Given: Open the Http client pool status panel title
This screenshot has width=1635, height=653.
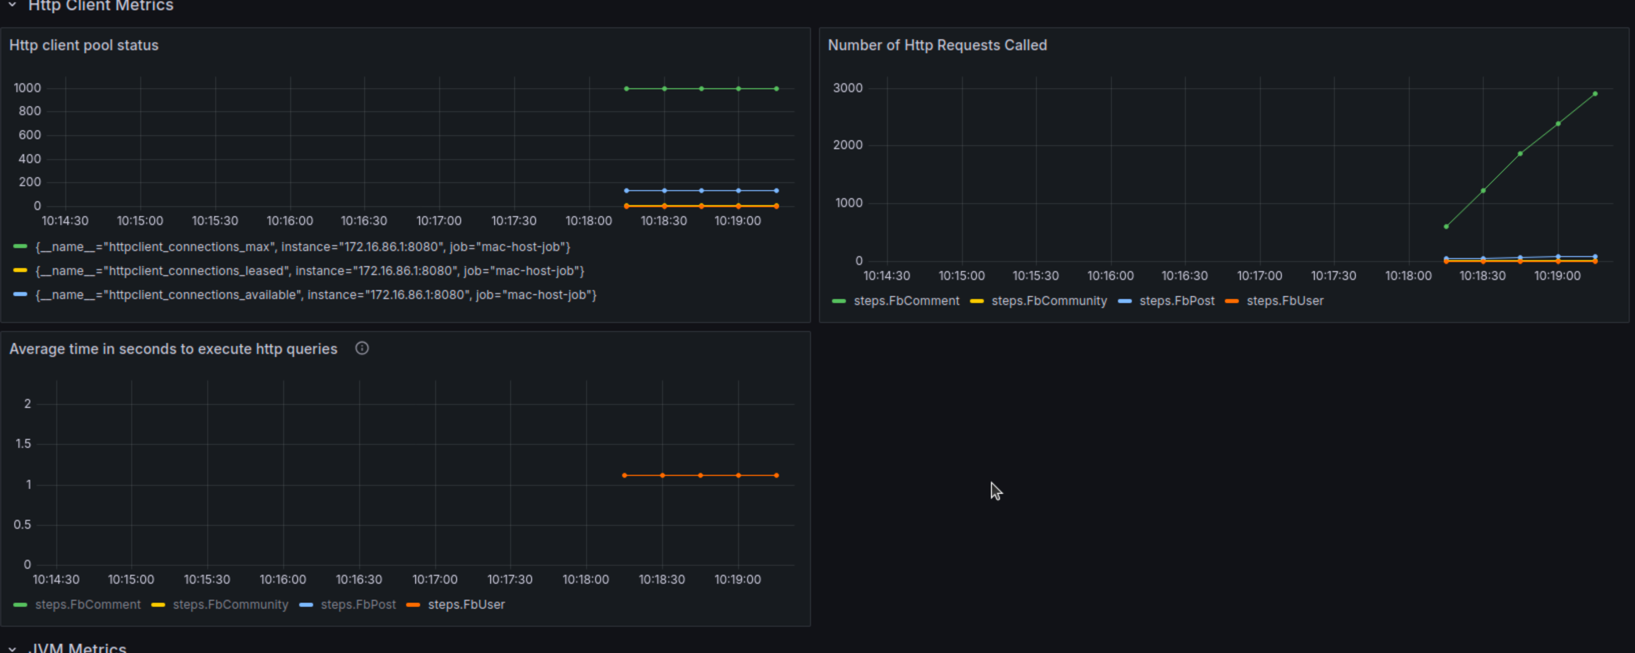Looking at the screenshot, I should (84, 45).
